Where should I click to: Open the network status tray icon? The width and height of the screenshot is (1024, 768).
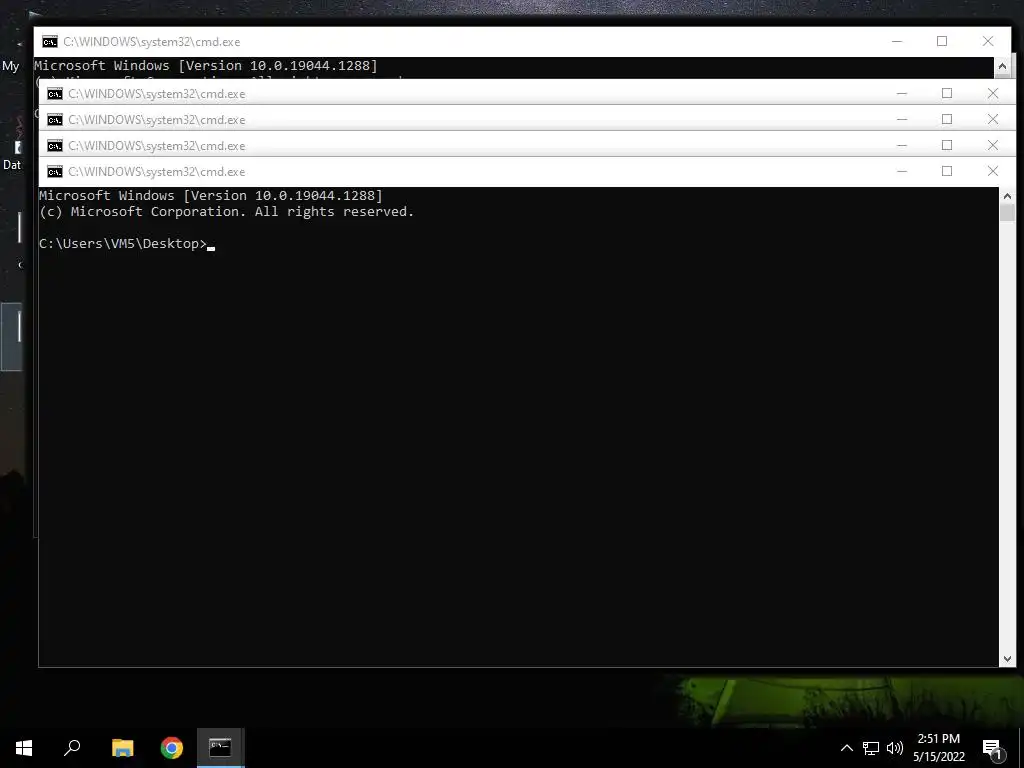pyautogui.click(x=871, y=748)
